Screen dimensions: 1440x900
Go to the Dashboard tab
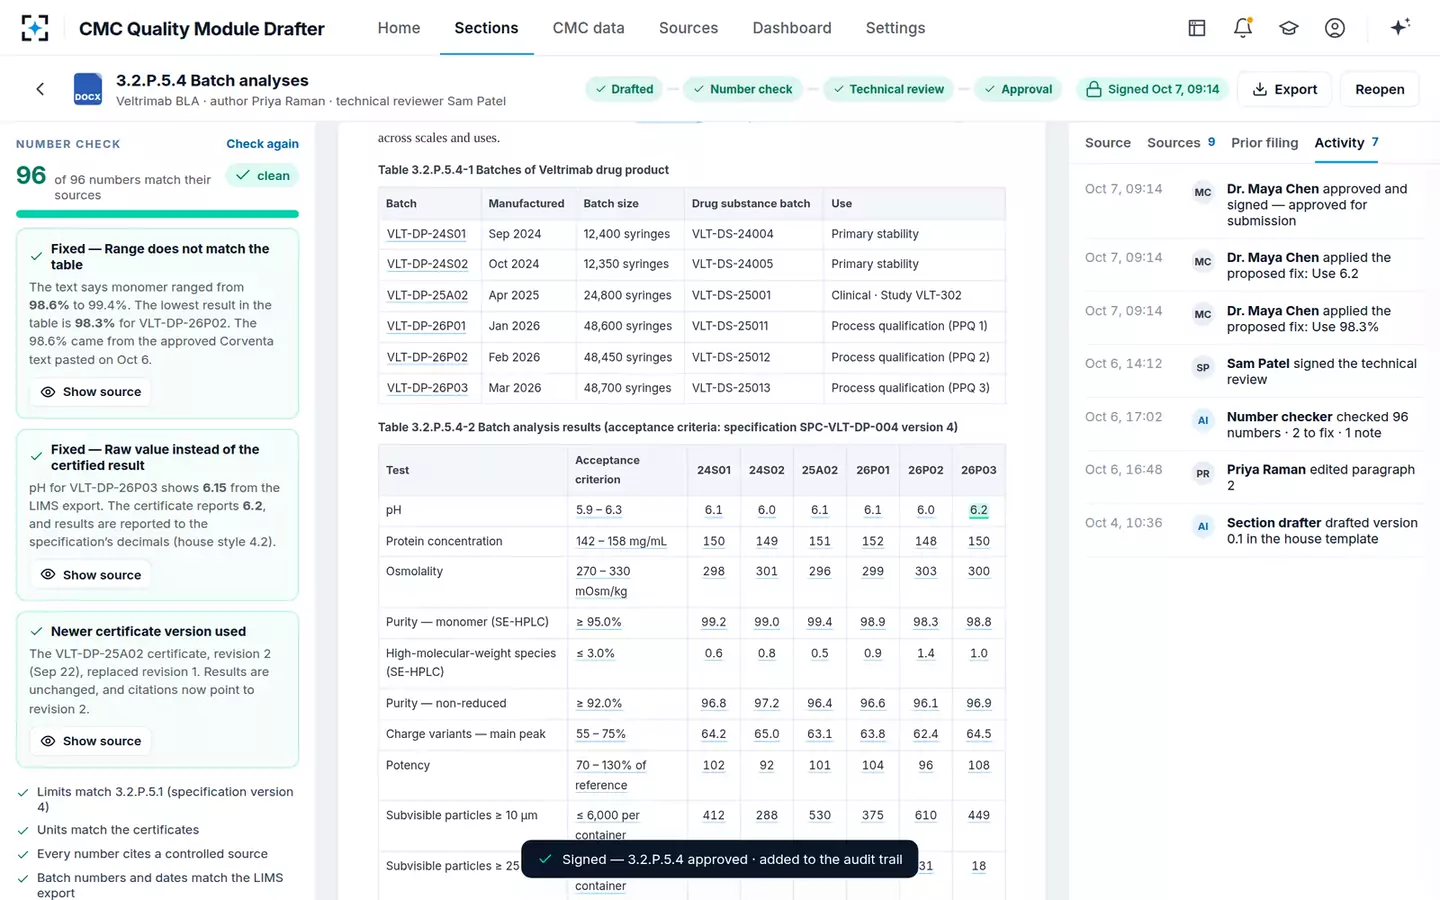pos(792,28)
